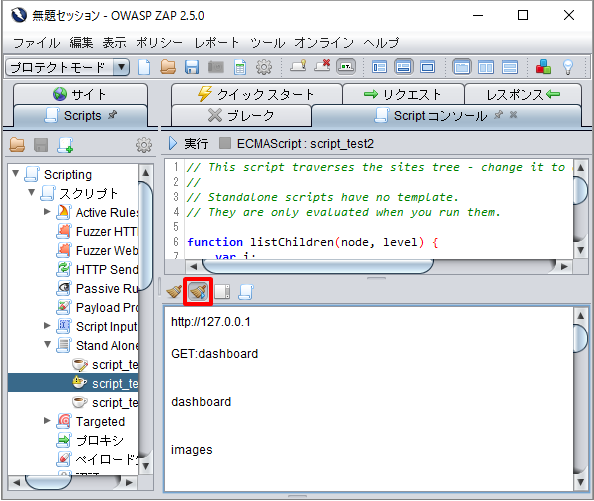
Task: Click the light bulb icon in toolbar
Action: point(567,67)
